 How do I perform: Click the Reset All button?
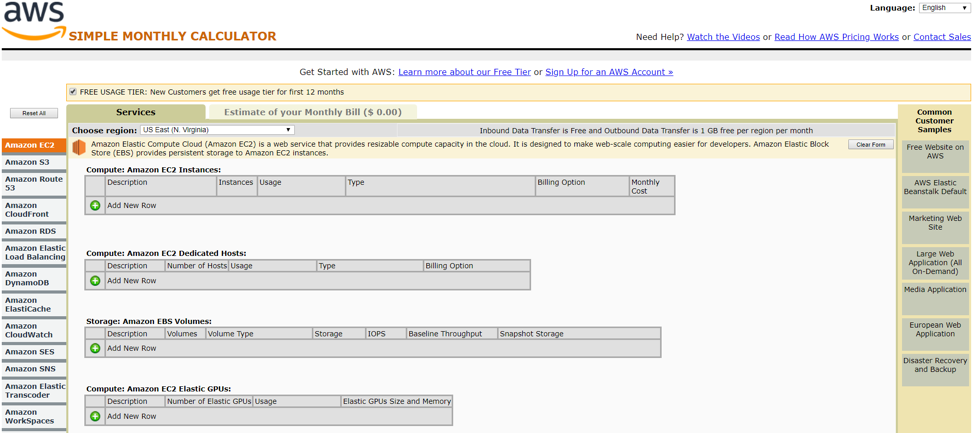click(34, 113)
